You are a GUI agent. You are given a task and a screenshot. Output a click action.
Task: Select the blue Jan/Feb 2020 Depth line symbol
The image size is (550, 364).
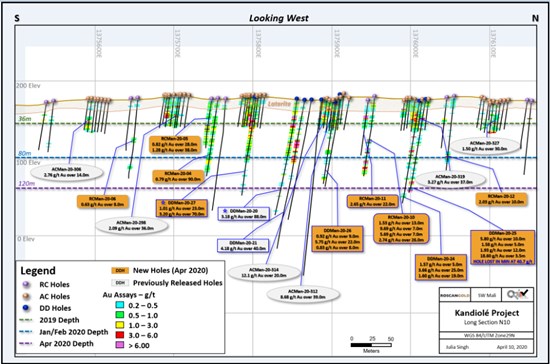26,332
